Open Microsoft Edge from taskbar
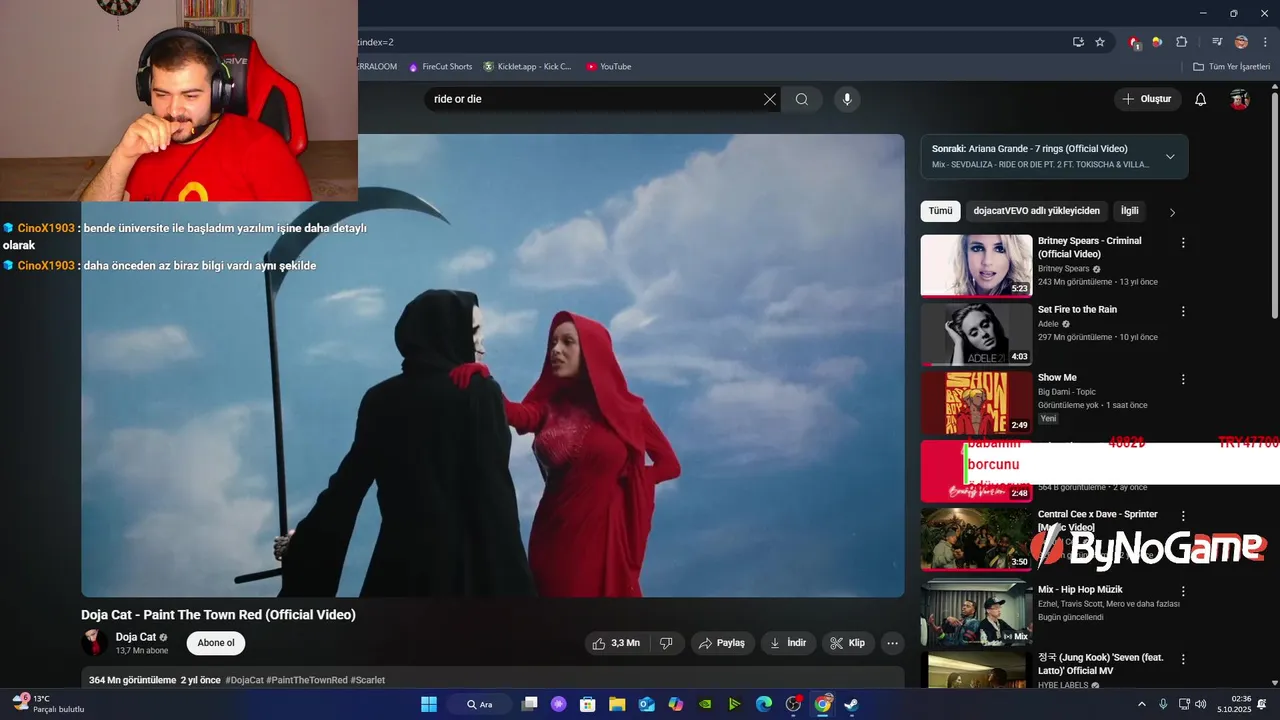 coord(764,704)
